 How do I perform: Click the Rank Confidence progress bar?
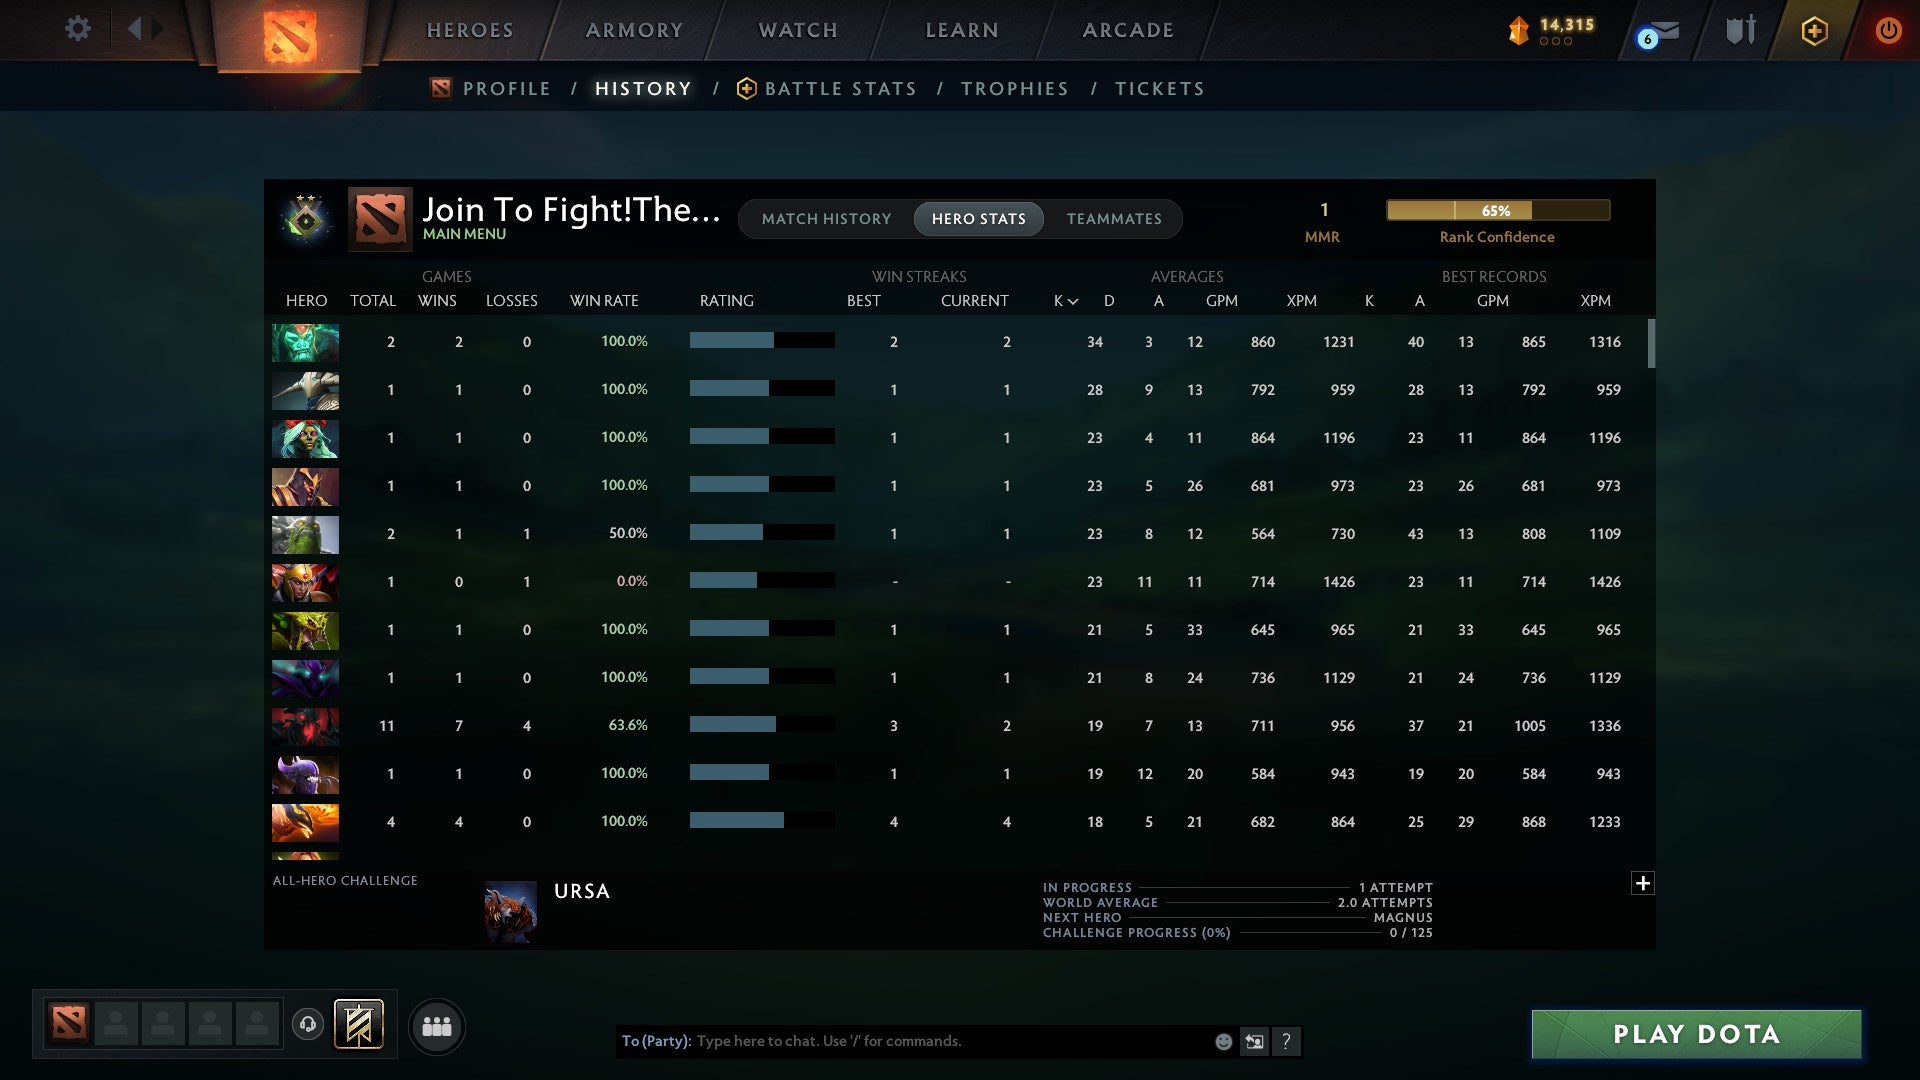[x=1497, y=210]
